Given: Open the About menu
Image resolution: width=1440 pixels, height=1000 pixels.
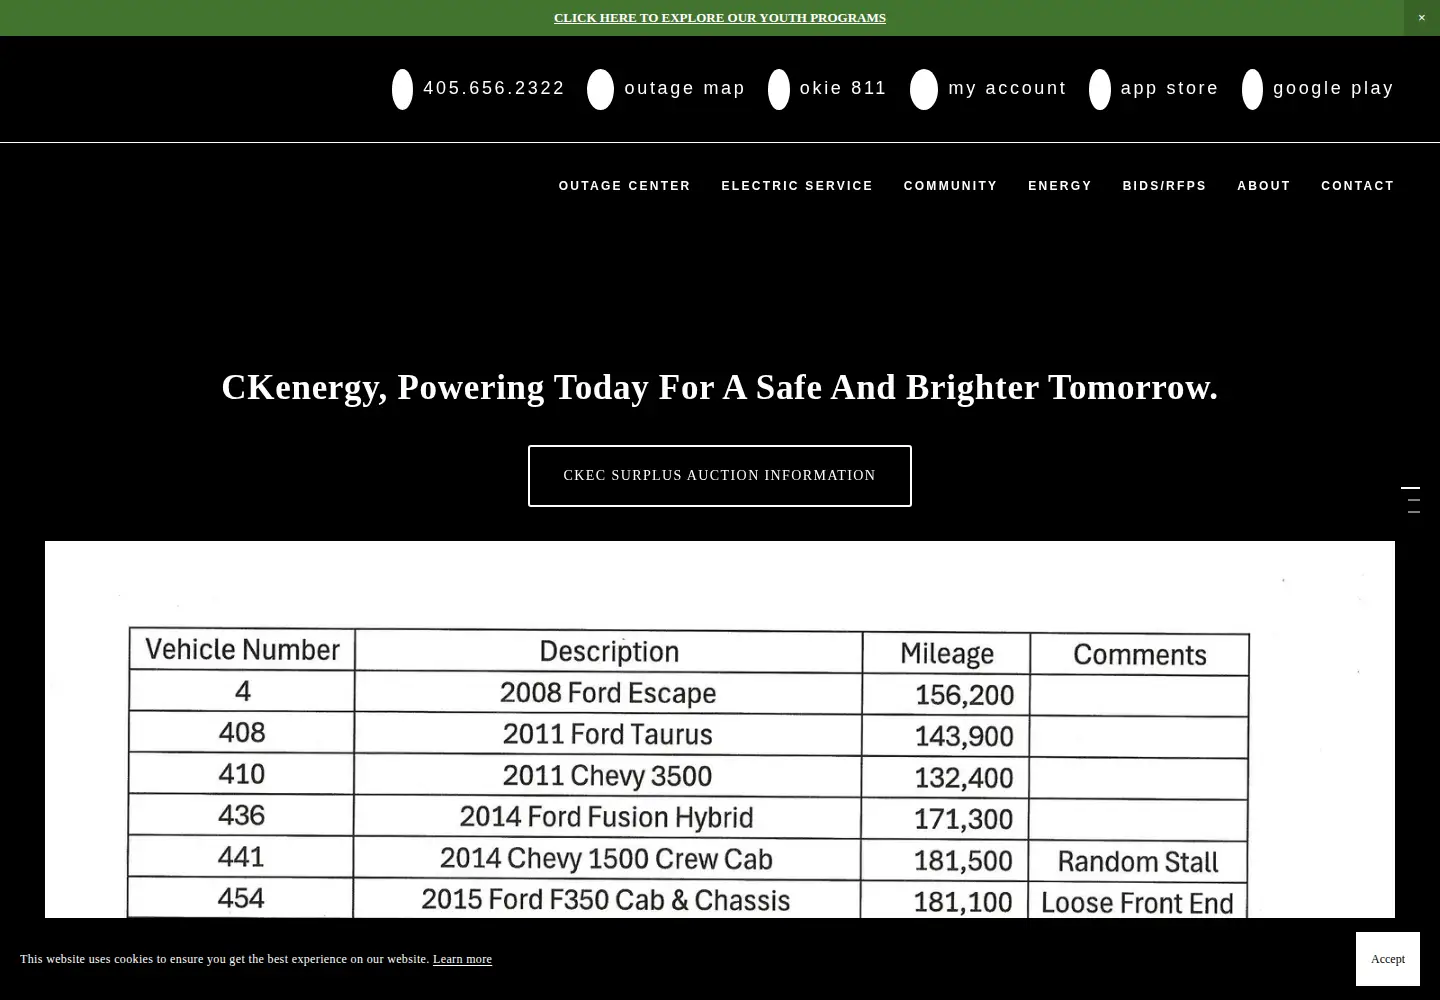Looking at the screenshot, I should [x=1263, y=186].
